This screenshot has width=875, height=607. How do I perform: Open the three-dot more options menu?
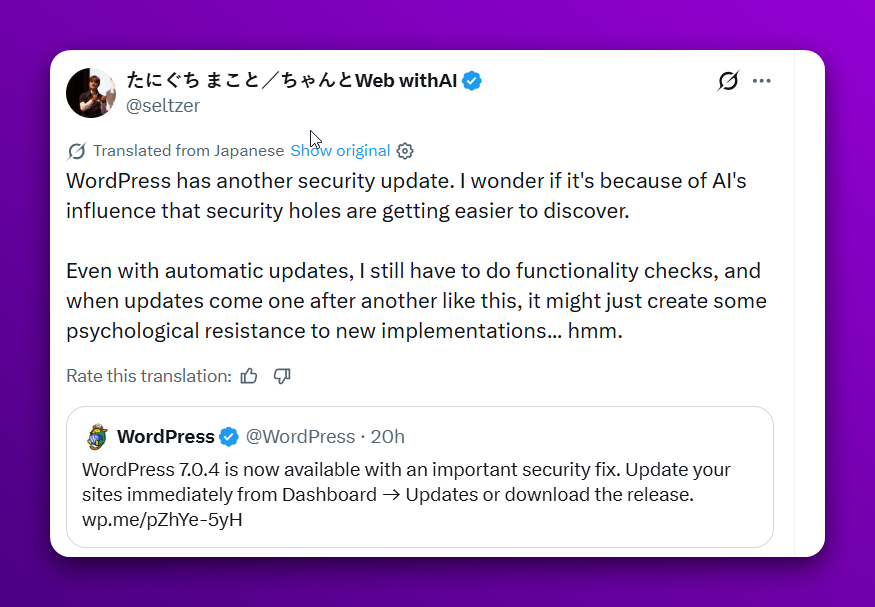[x=761, y=81]
